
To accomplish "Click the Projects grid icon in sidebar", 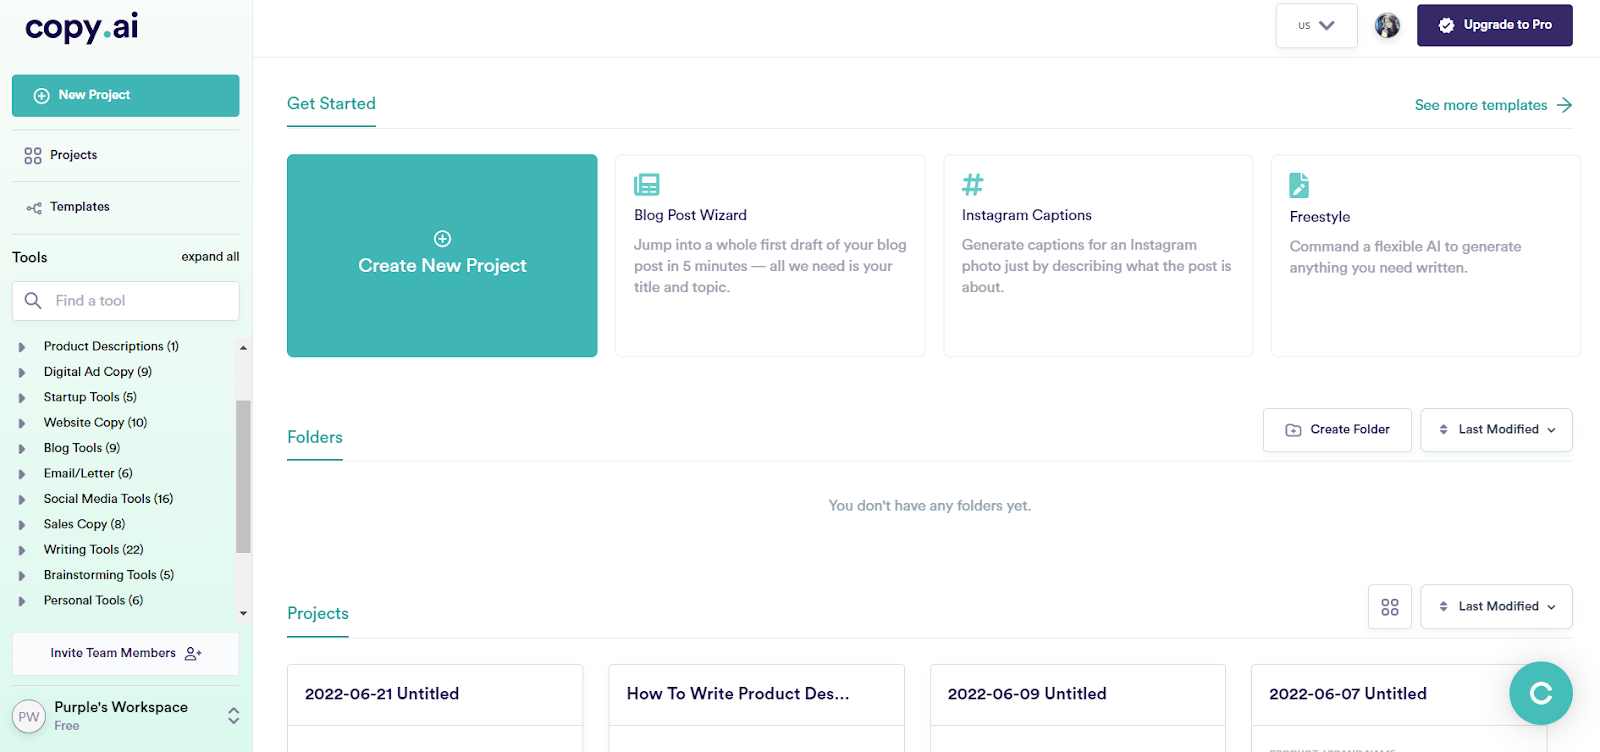I will (33, 156).
